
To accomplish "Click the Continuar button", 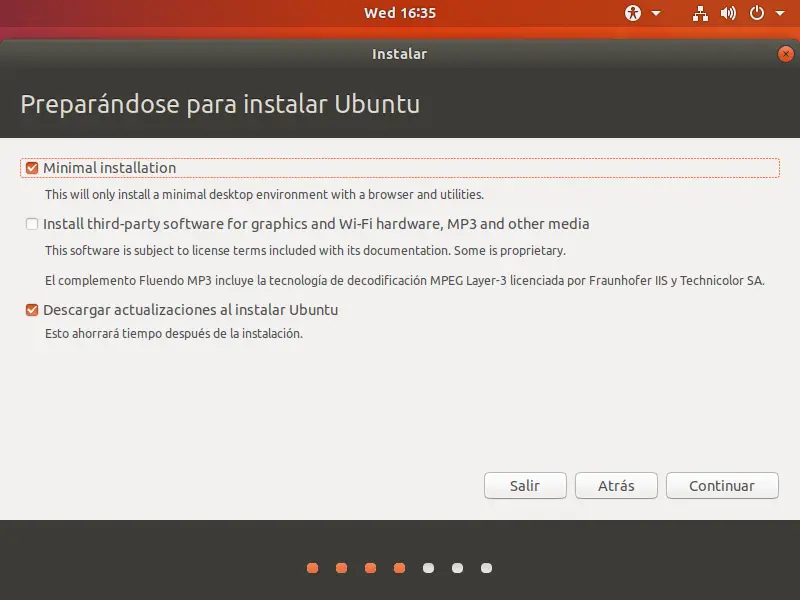I will [722, 486].
